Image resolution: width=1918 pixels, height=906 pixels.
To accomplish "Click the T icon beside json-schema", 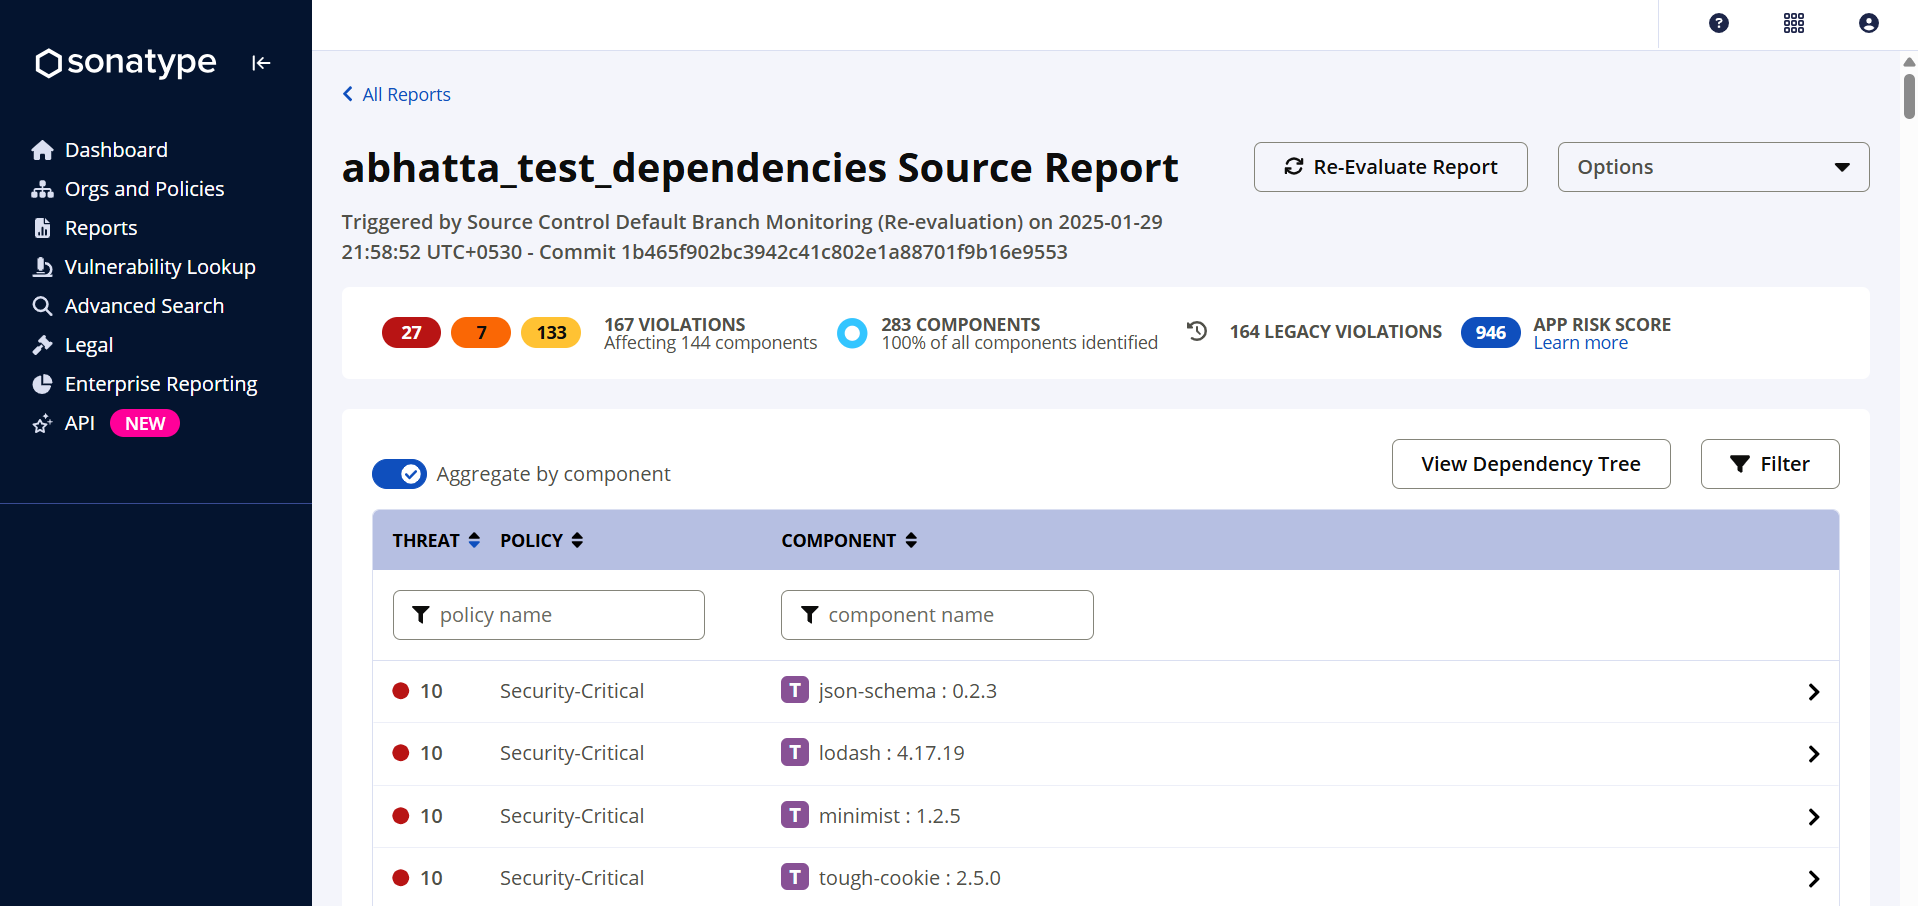I will 794,690.
